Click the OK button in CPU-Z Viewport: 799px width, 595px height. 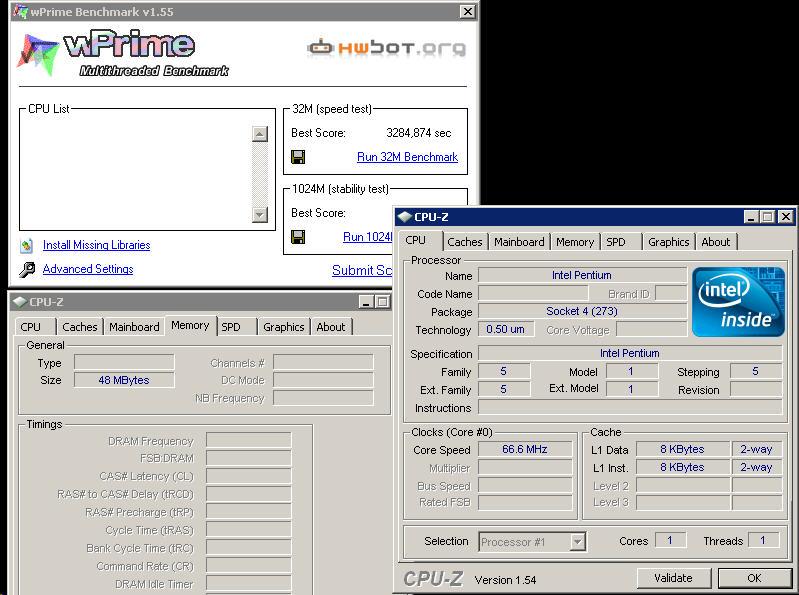(754, 578)
